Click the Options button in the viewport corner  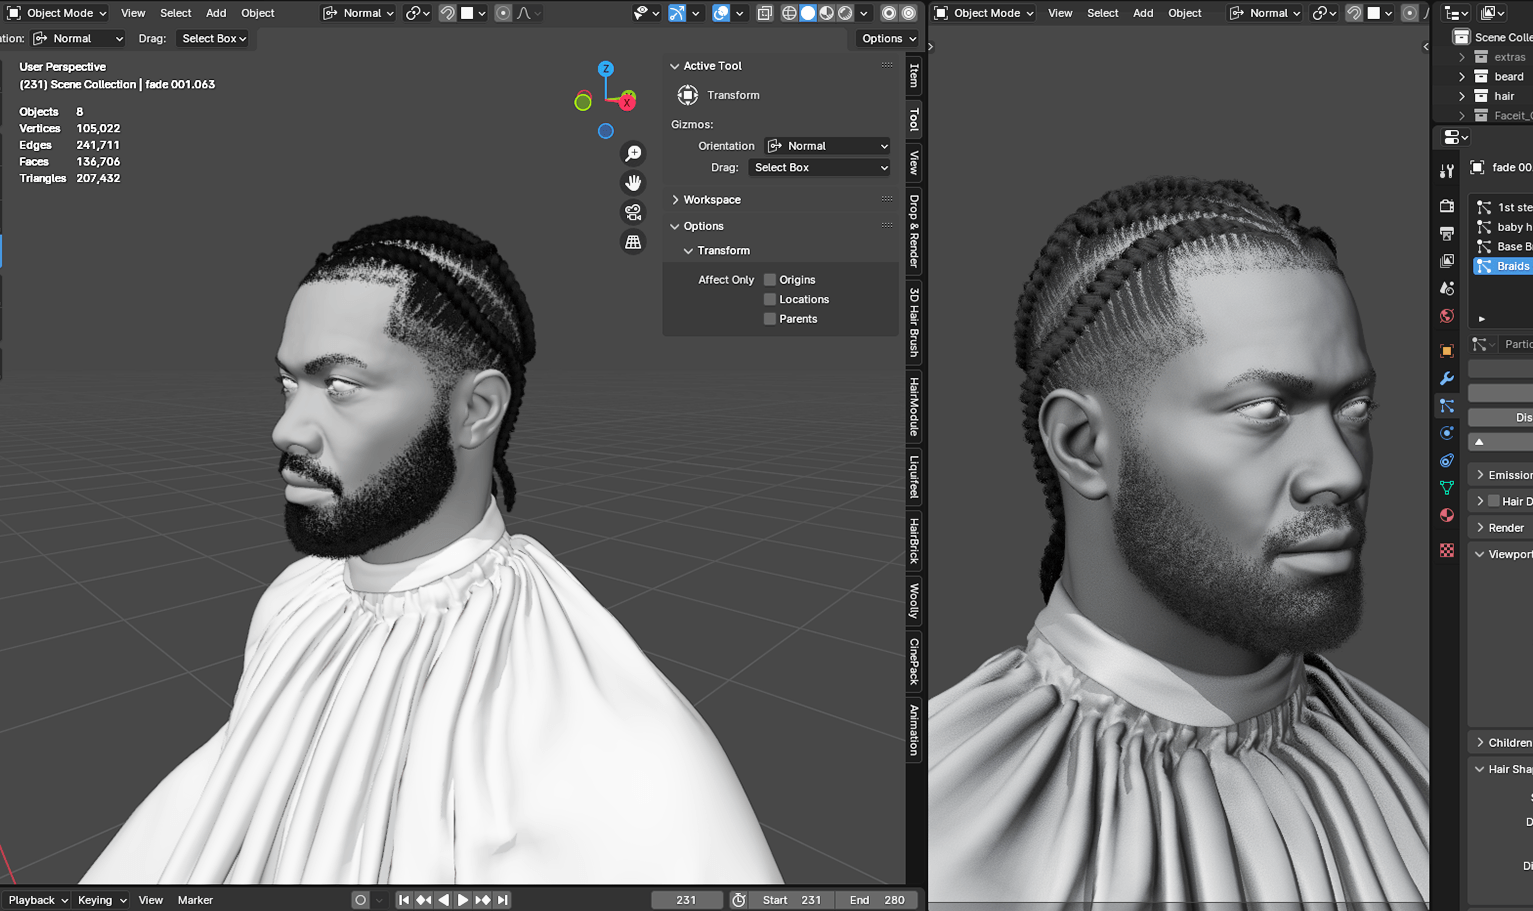[x=884, y=38]
